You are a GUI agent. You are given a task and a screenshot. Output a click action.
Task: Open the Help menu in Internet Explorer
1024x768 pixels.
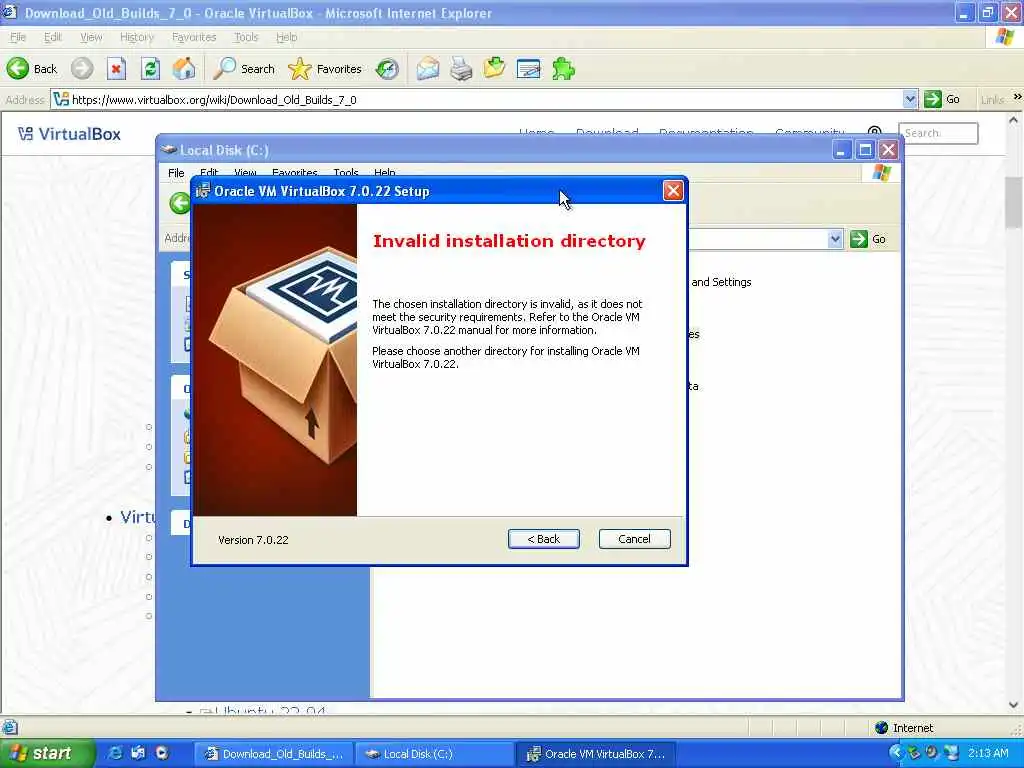tap(286, 37)
